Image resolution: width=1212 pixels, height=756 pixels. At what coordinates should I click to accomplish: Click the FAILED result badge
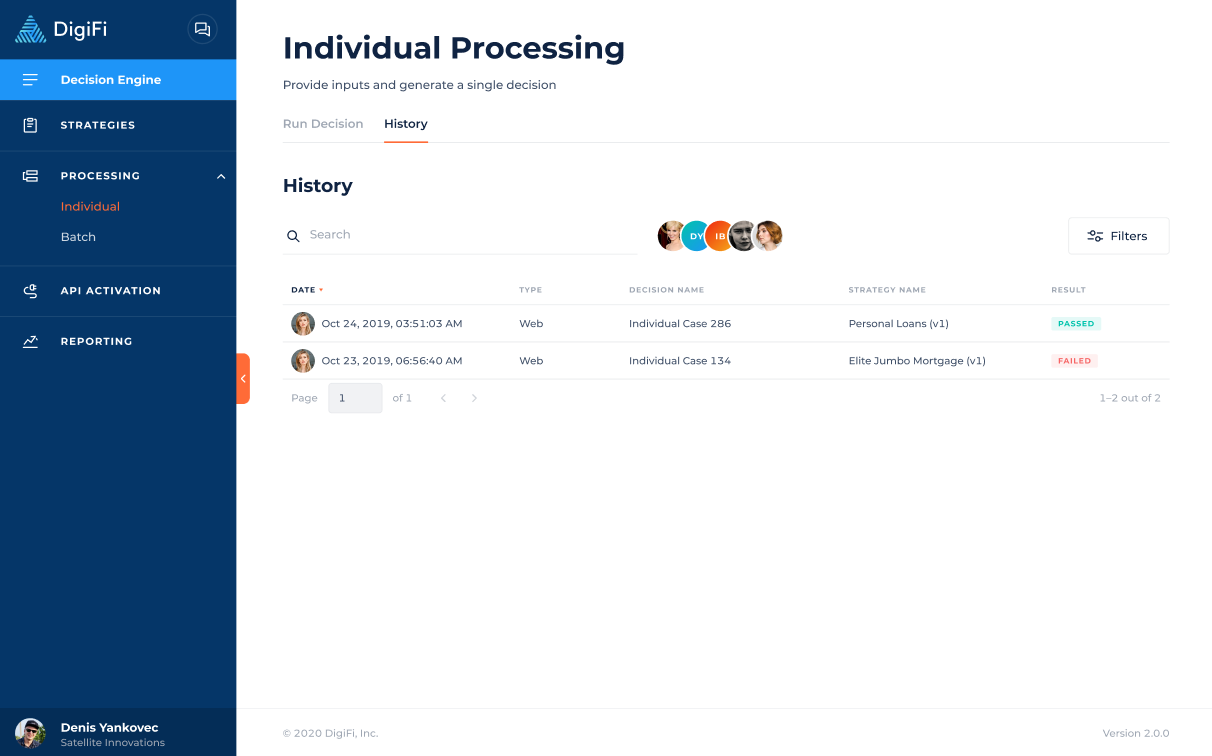[1074, 361]
